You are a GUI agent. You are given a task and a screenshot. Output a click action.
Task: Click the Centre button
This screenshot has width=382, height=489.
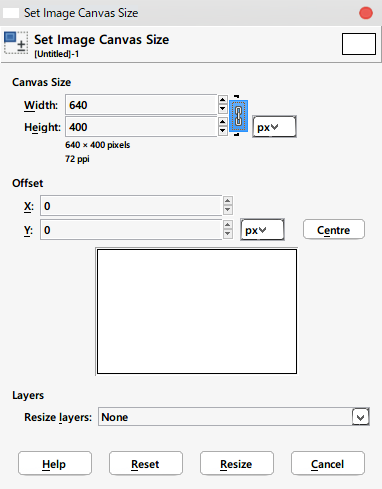coord(334,230)
